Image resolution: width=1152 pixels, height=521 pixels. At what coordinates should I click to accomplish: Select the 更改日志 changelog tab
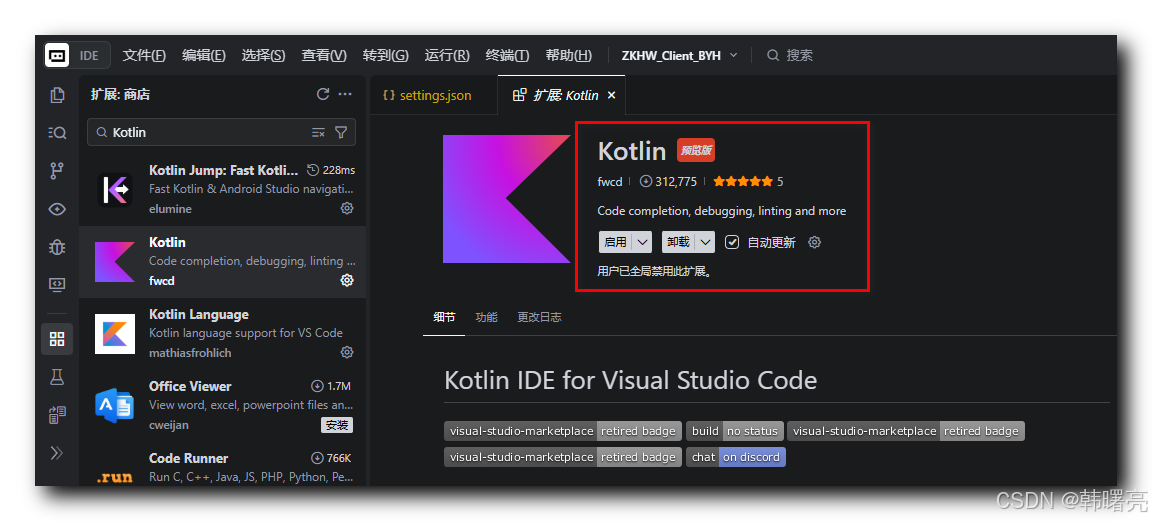[x=539, y=317]
